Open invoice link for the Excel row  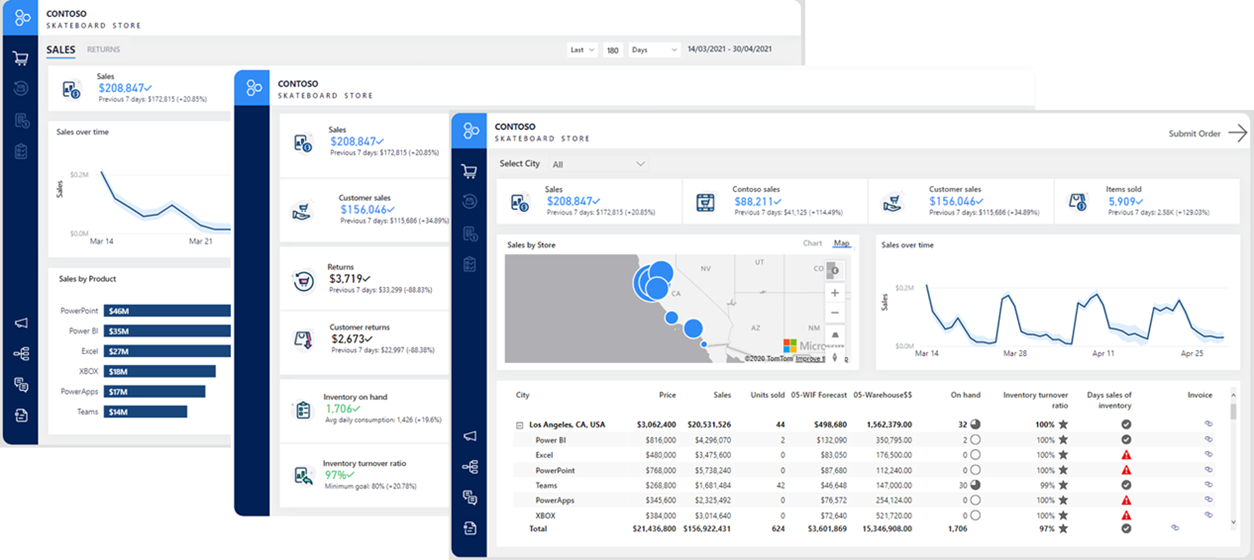(x=1208, y=455)
